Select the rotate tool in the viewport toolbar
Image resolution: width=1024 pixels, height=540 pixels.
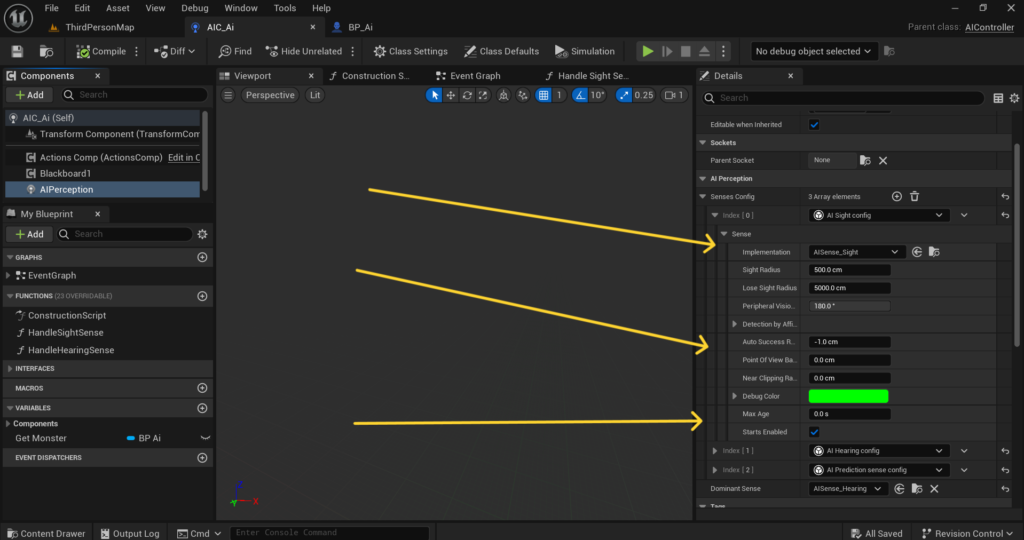467,95
